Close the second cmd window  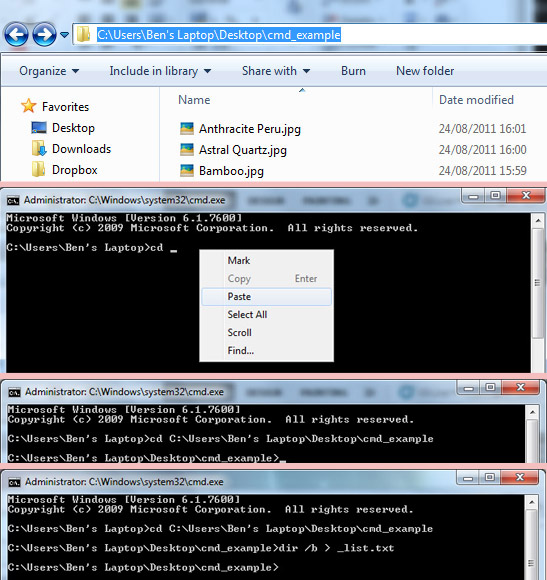point(520,387)
